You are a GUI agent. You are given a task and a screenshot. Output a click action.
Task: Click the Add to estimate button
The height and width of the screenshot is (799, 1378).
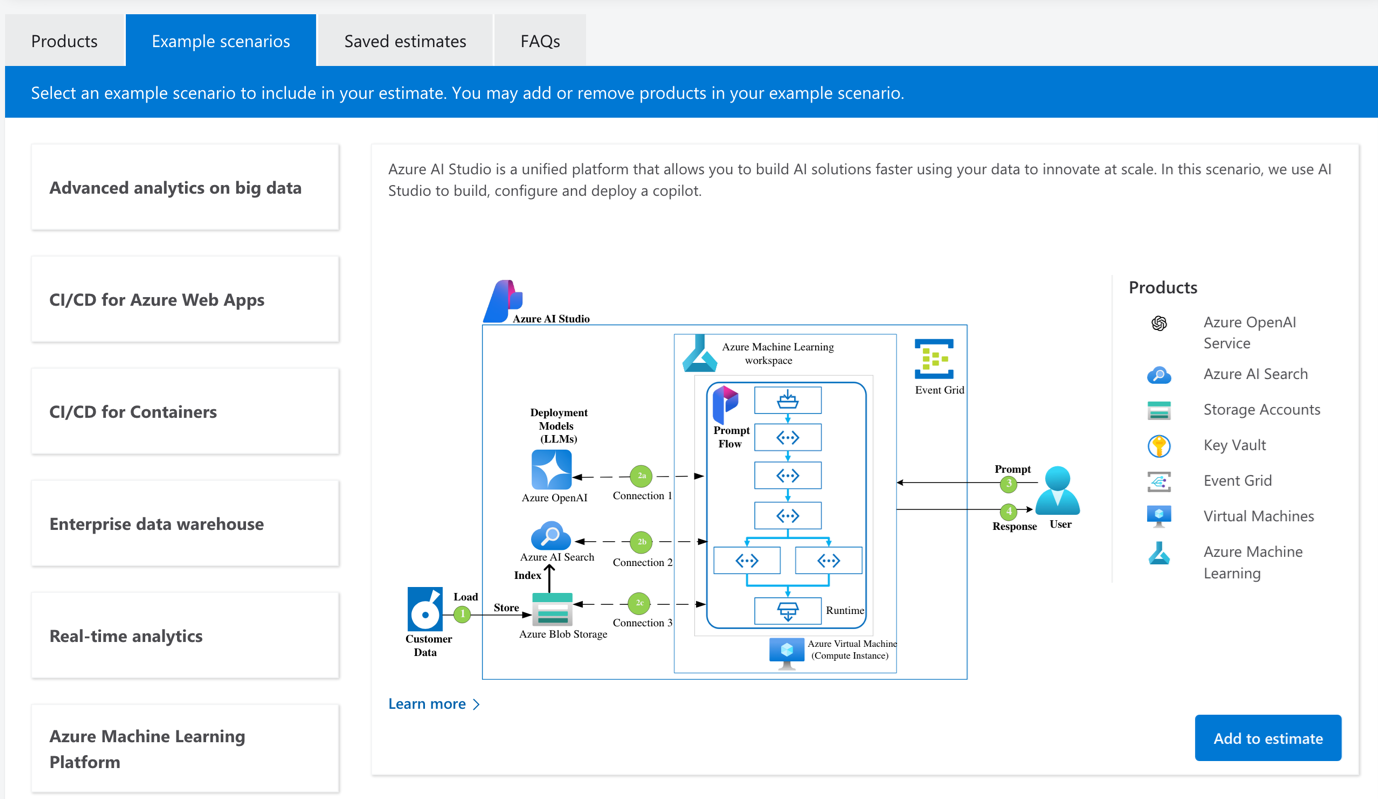[x=1268, y=738]
